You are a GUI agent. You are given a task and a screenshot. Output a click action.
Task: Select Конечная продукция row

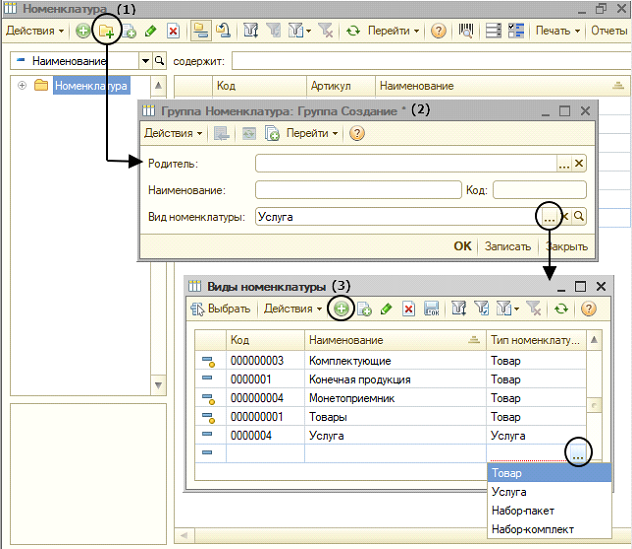click(390, 379)
